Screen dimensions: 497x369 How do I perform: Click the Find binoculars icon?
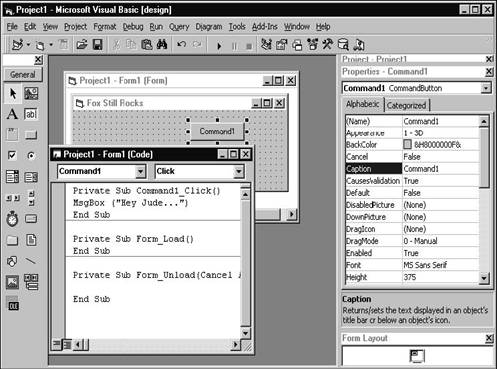click(162, 45)
